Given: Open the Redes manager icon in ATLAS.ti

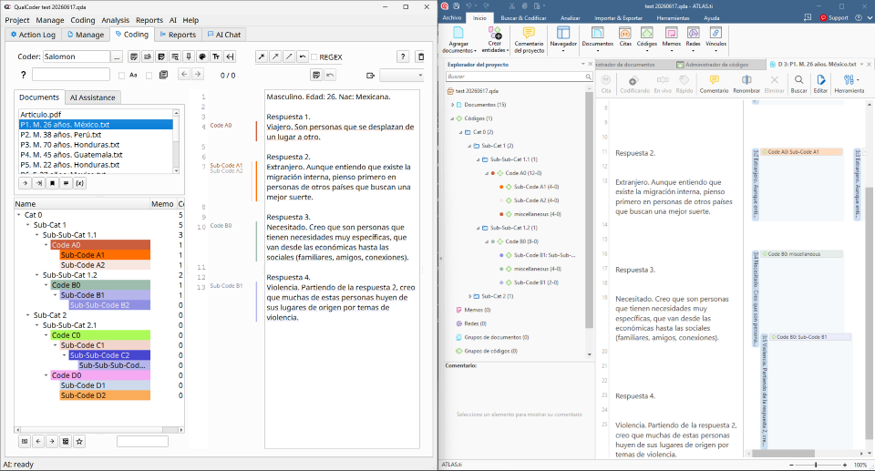Looking at the screenshot, I should coord(693,36).
